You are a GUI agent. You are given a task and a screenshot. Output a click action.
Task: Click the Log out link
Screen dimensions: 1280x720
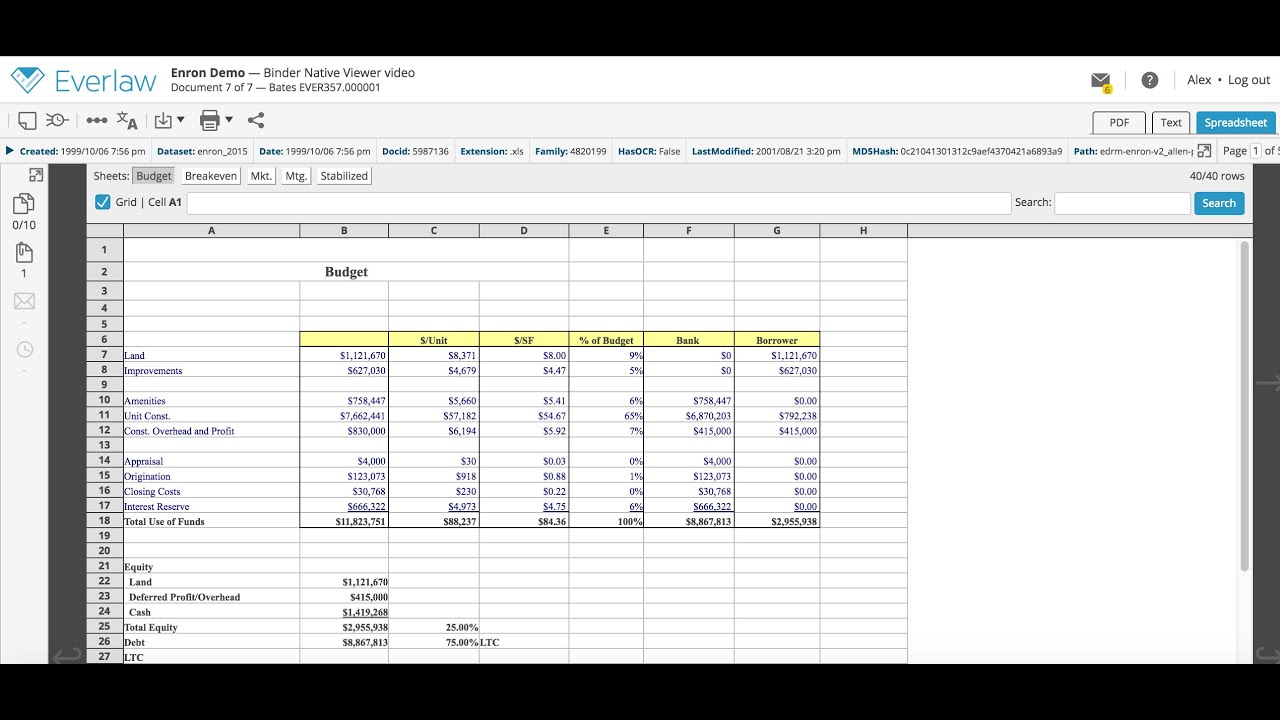coord(1249,80)
